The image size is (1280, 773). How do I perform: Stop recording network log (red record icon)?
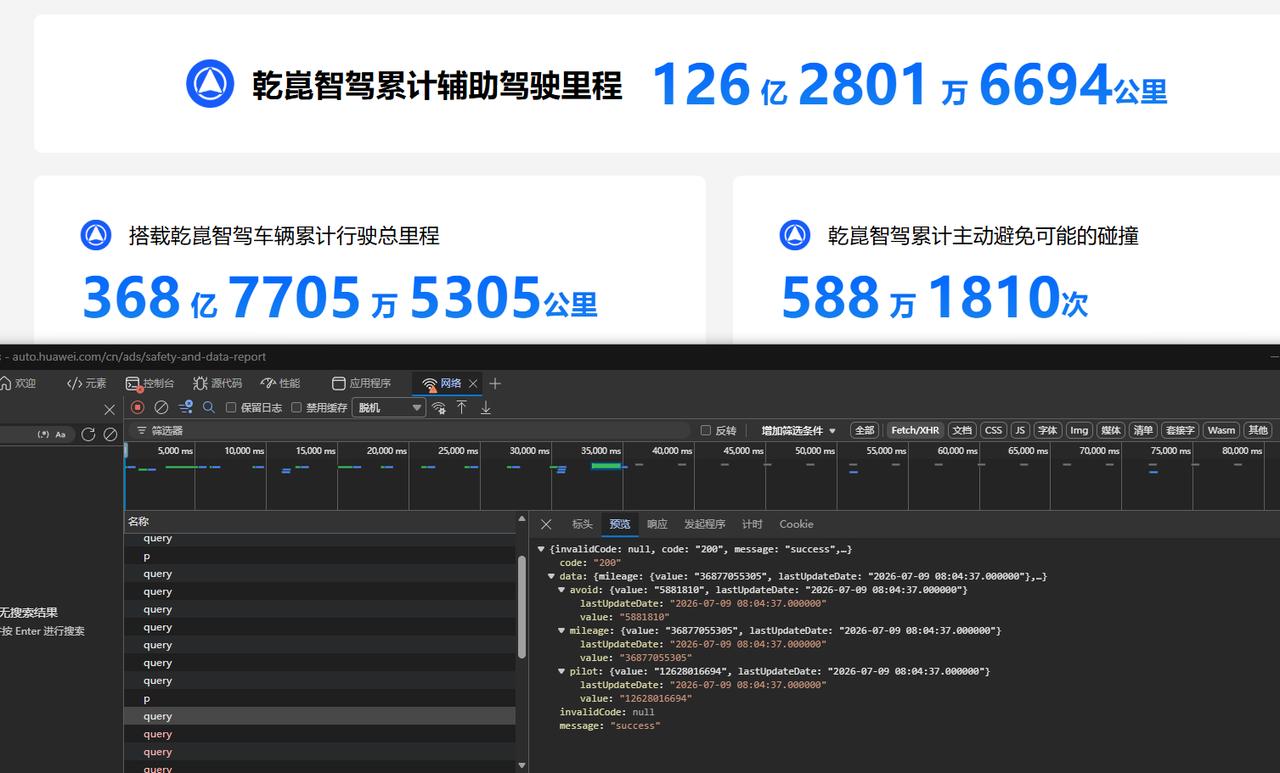tap(138, 407)
